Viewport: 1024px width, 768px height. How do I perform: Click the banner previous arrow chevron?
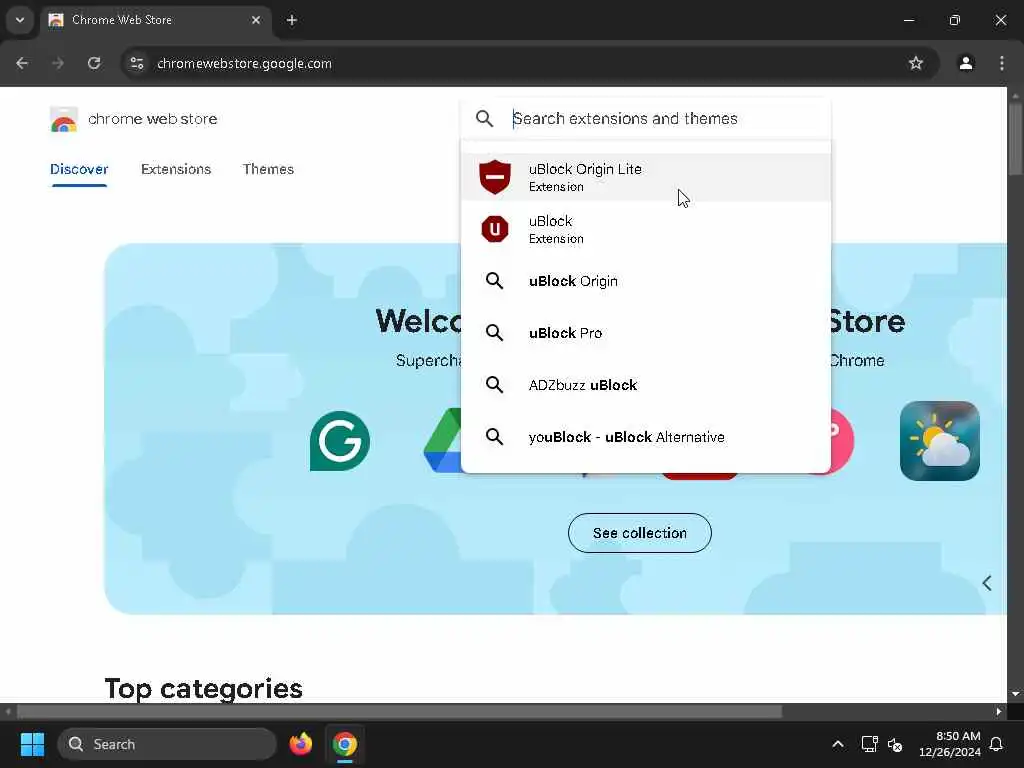pyautogui.click(x=987, y=583)
